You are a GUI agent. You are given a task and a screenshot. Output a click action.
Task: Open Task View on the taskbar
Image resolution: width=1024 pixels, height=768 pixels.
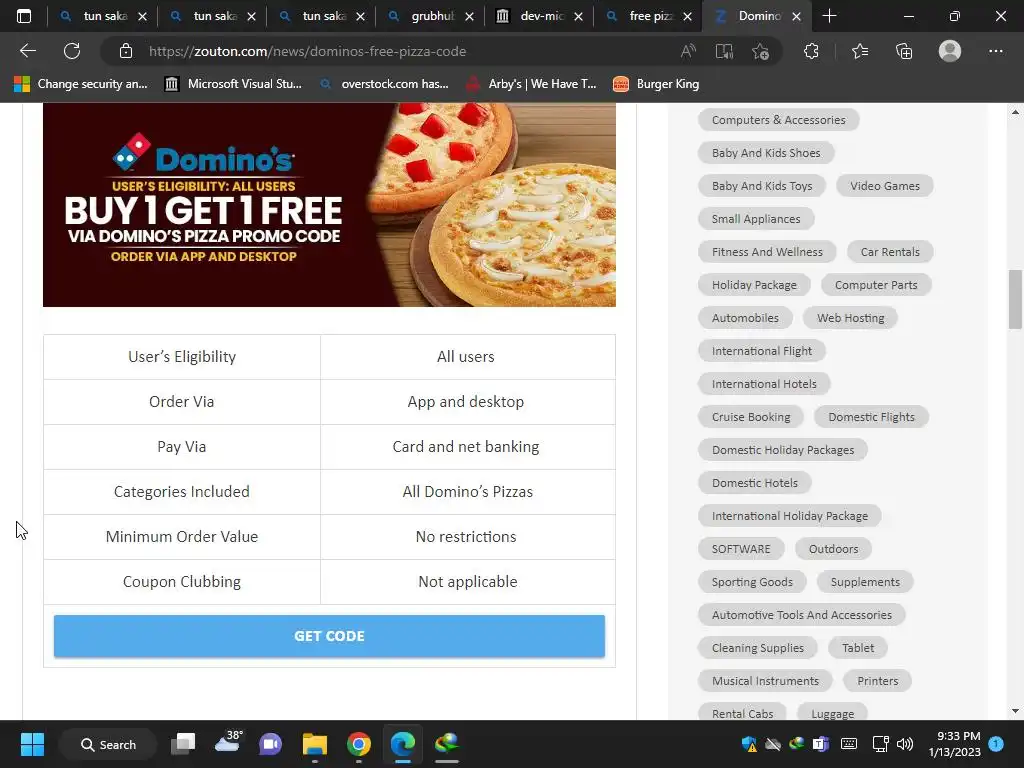[x=183, y=744]
